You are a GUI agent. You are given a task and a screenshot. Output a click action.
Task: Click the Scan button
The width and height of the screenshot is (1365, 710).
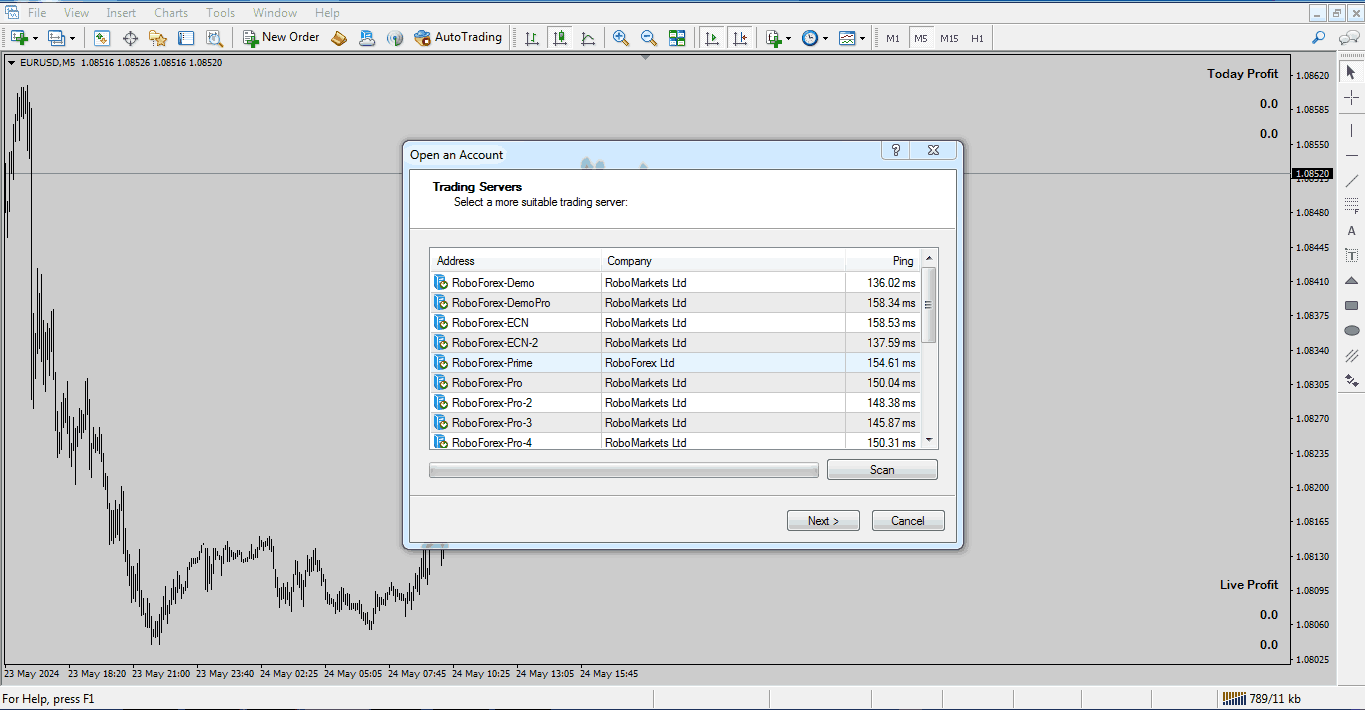coord(882,470)
